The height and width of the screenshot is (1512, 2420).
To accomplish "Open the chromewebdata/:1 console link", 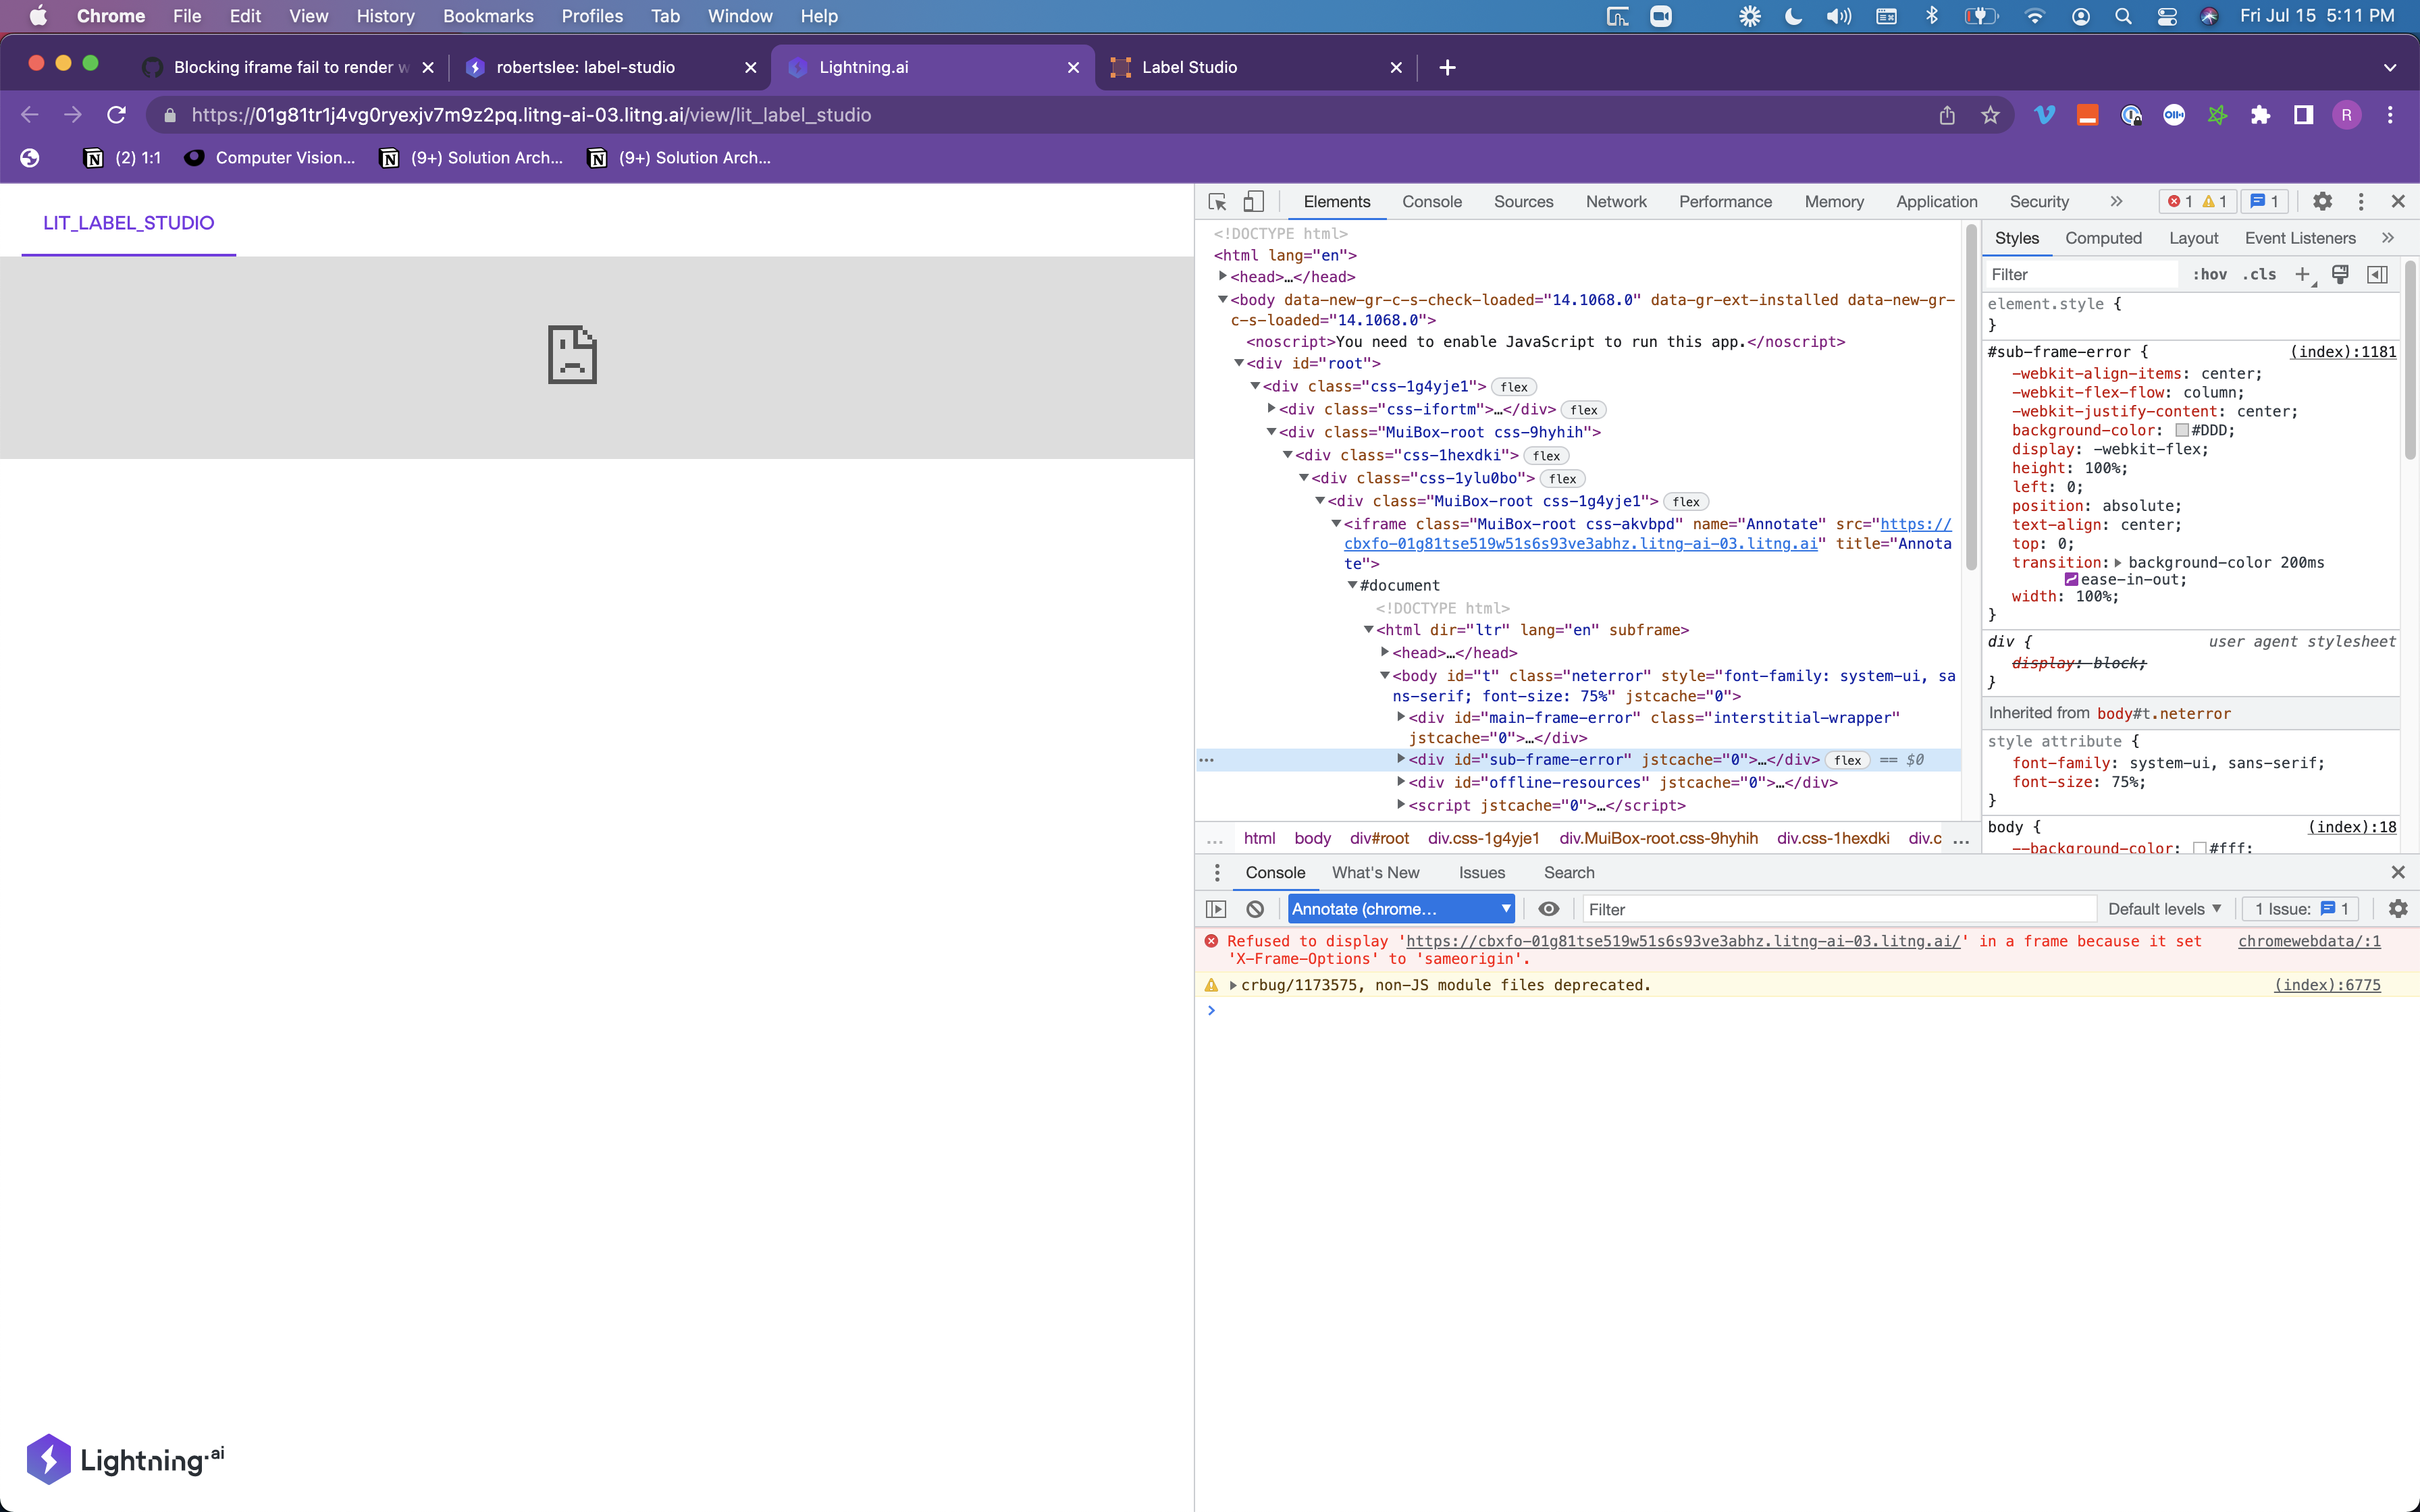I will tap(2309, 941).
